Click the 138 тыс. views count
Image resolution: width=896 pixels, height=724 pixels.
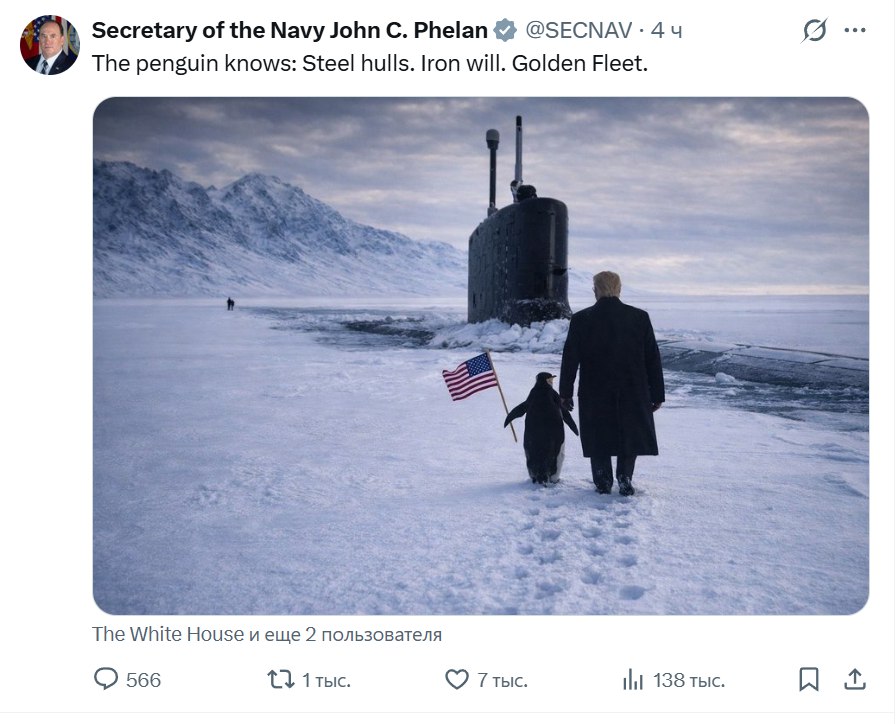click(x=688, y=681)
